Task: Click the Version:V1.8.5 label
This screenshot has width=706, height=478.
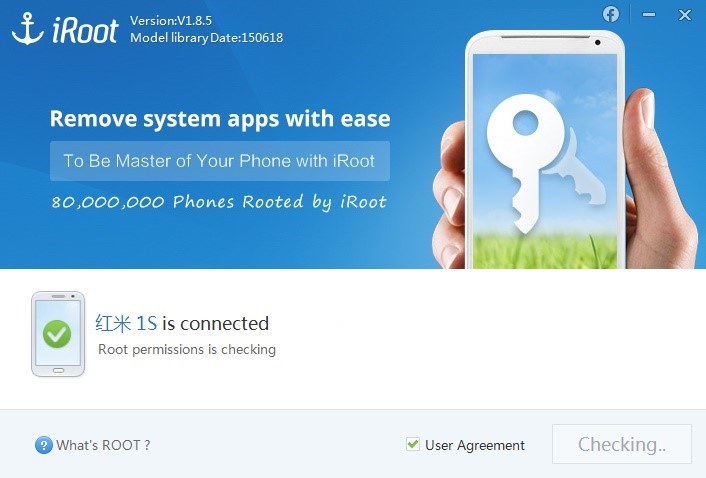Action: coord(171,20)
